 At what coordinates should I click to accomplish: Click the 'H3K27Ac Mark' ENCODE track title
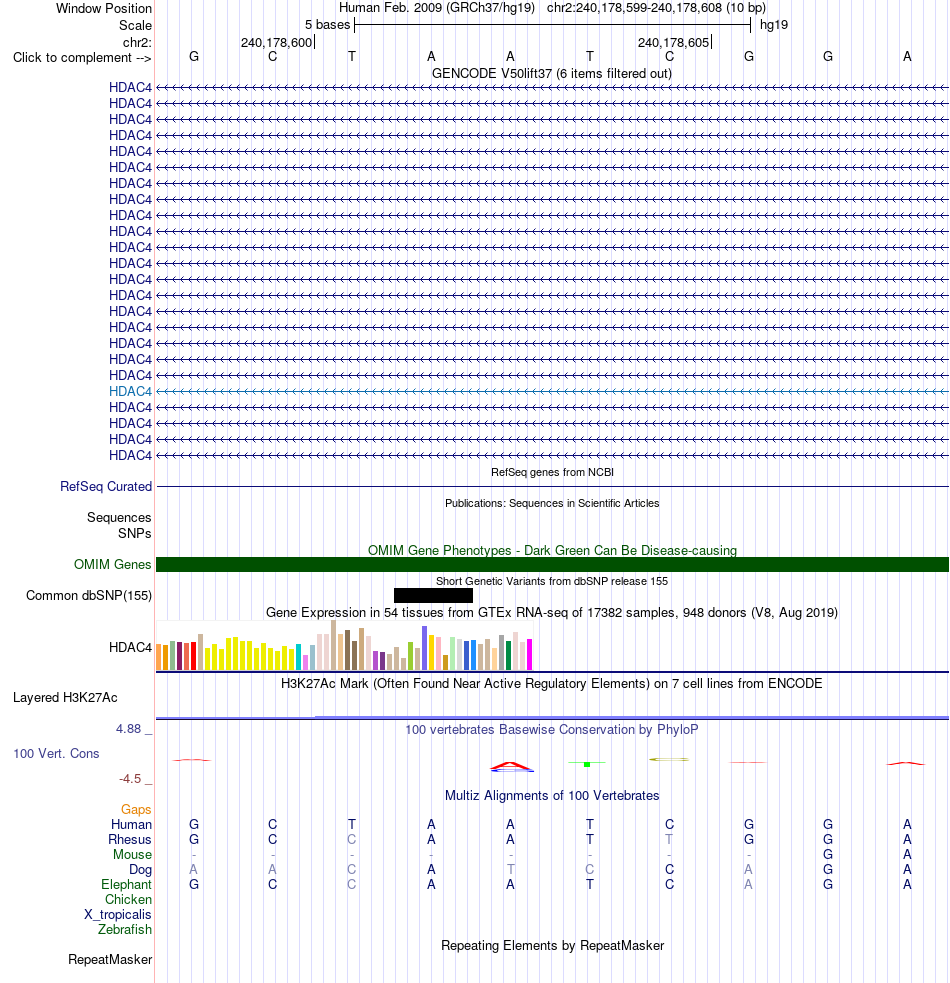[552, 683]
